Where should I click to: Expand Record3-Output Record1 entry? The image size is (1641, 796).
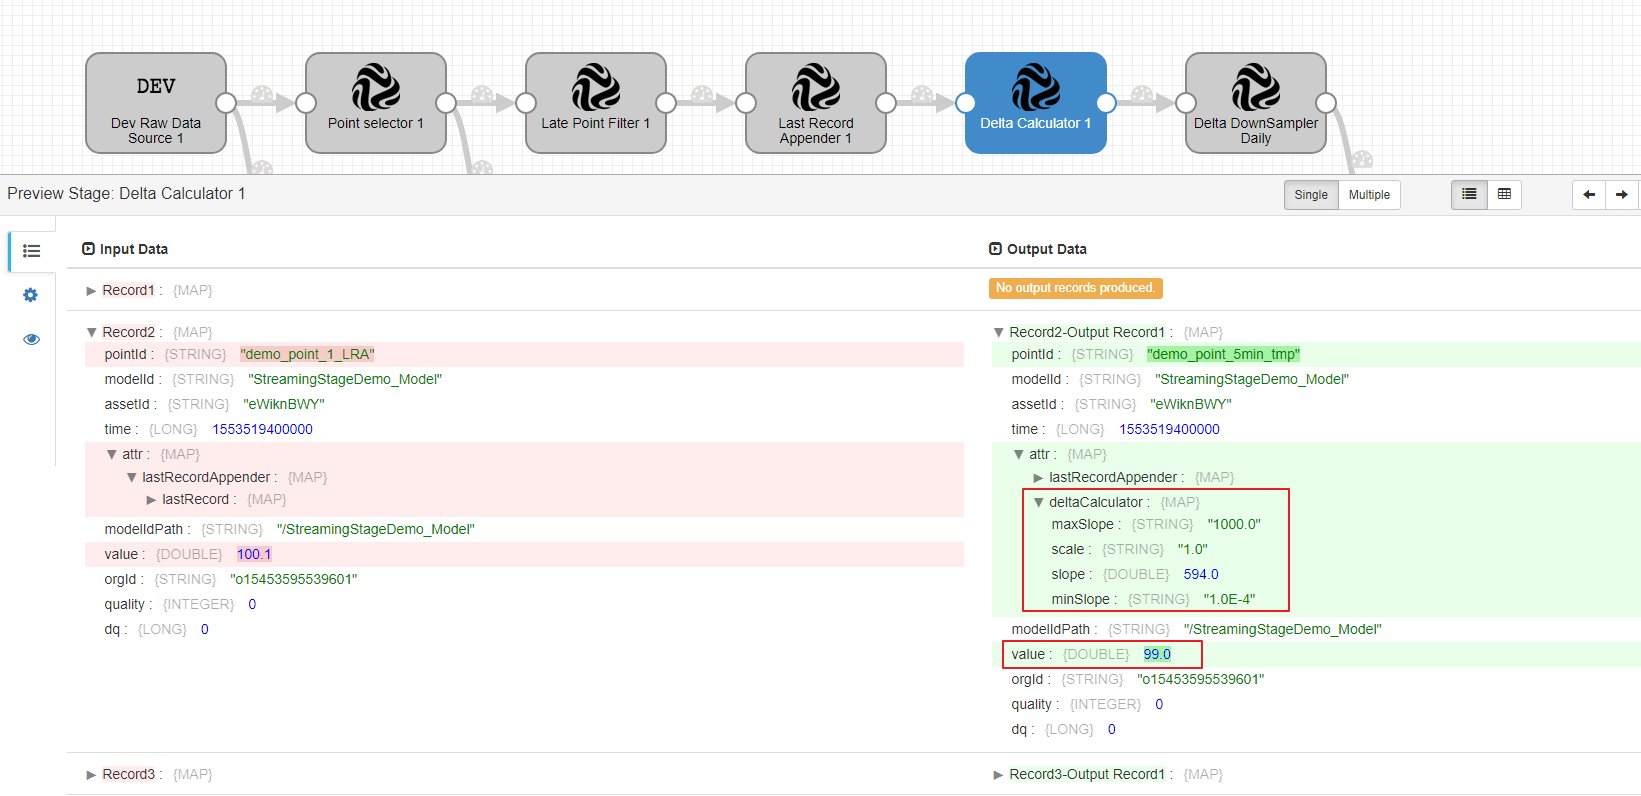click(998, 775)
